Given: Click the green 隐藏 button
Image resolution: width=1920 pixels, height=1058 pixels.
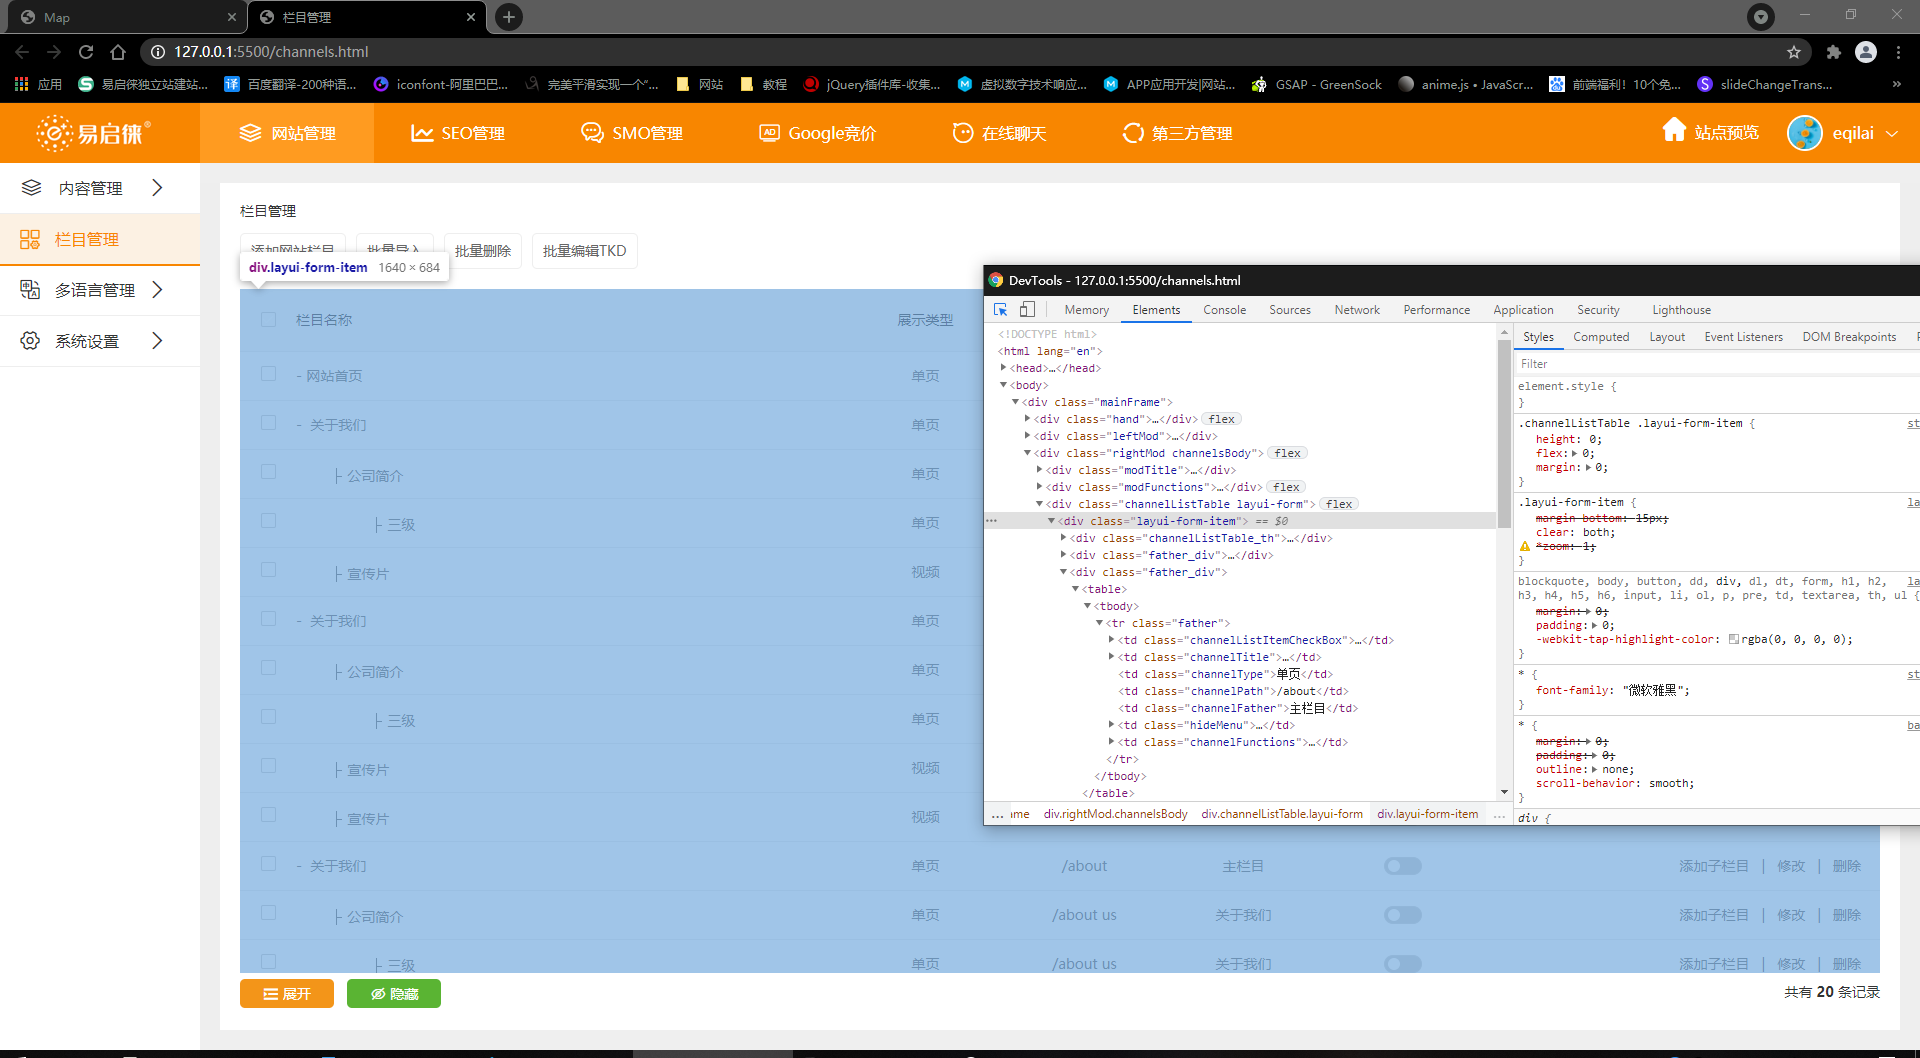Looking at the screenshot, I should click(x=394, y=993).
